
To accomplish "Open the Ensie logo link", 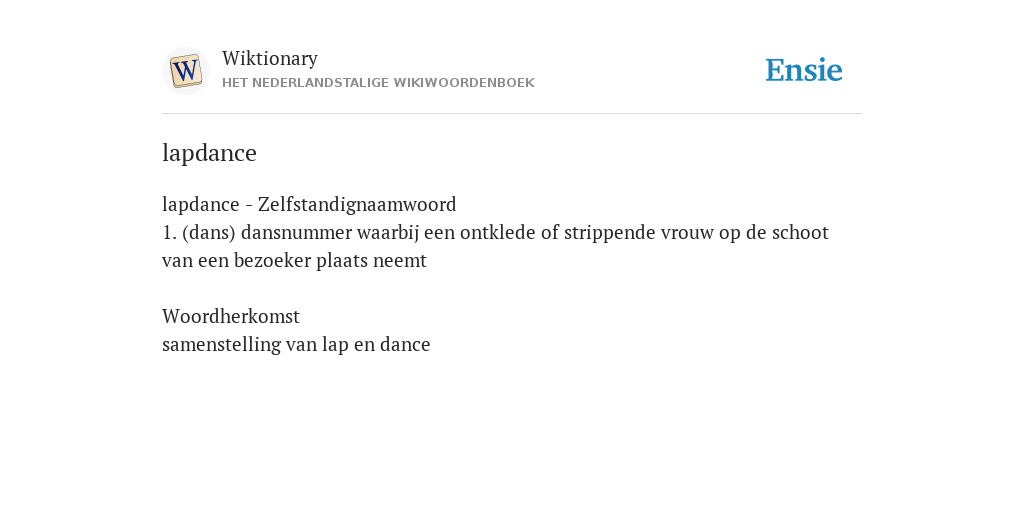I will pyautogui.click(x=804, y=70).
